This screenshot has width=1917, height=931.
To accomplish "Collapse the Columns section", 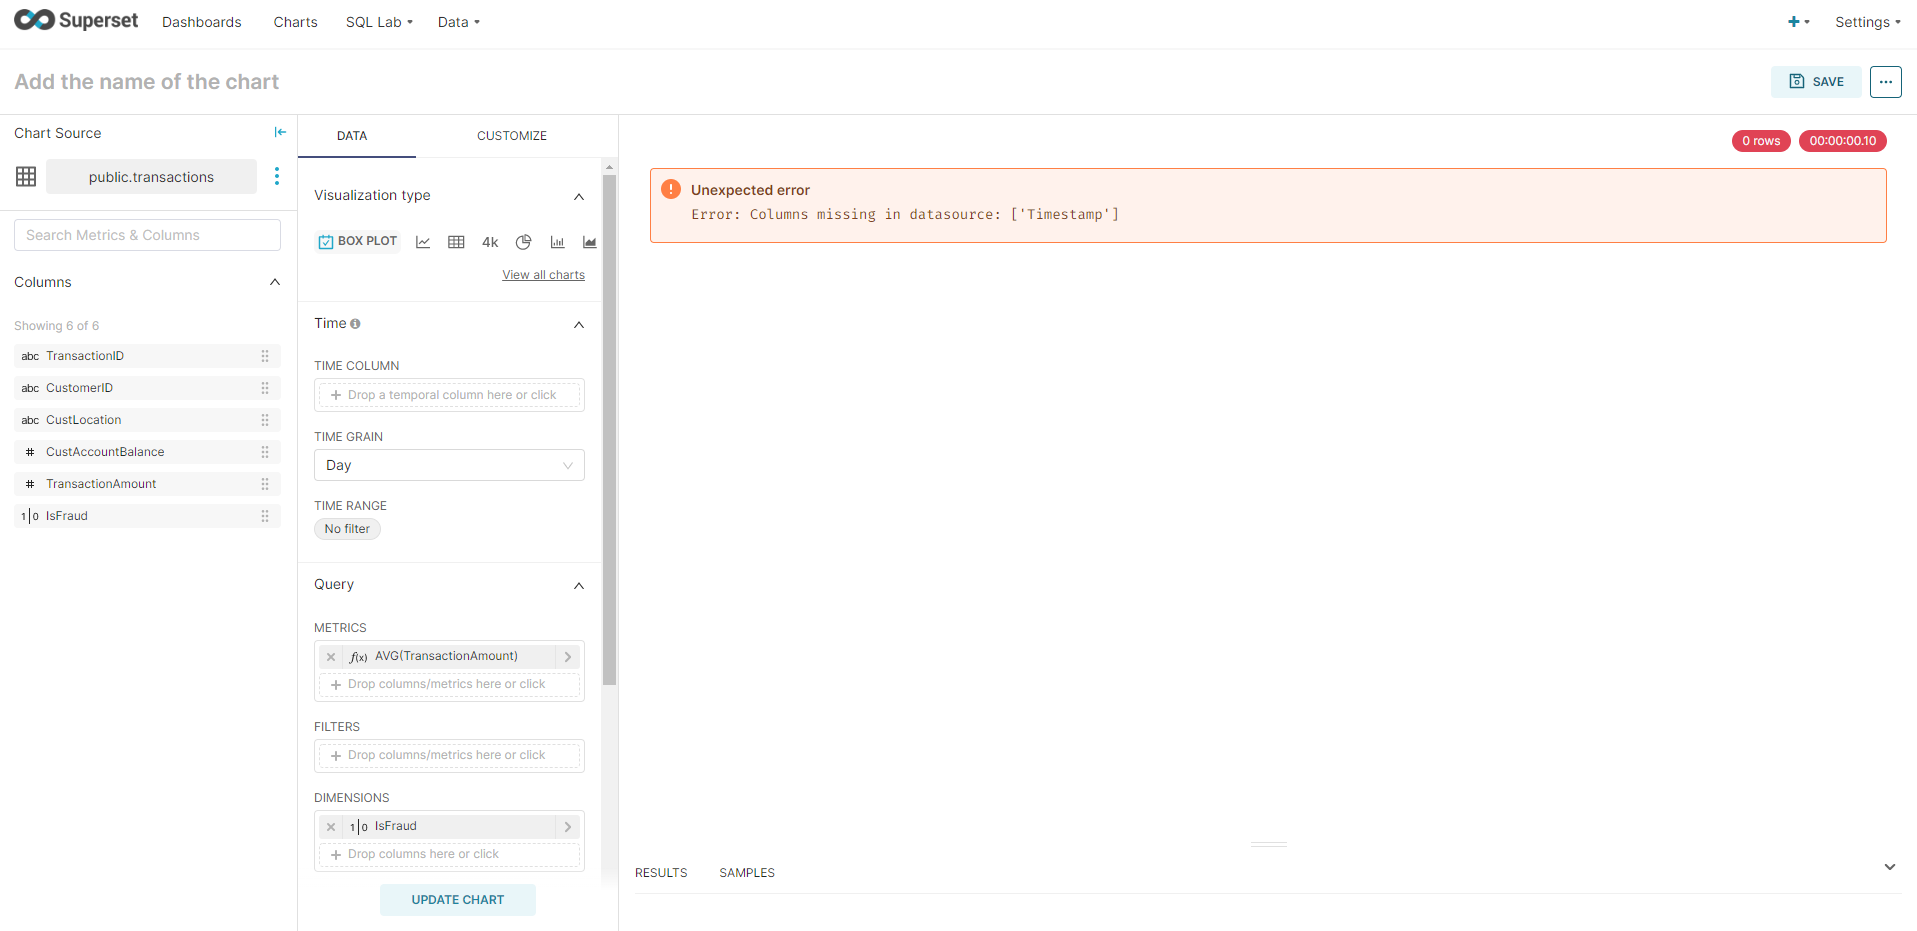I will click(x=274, y=282).
